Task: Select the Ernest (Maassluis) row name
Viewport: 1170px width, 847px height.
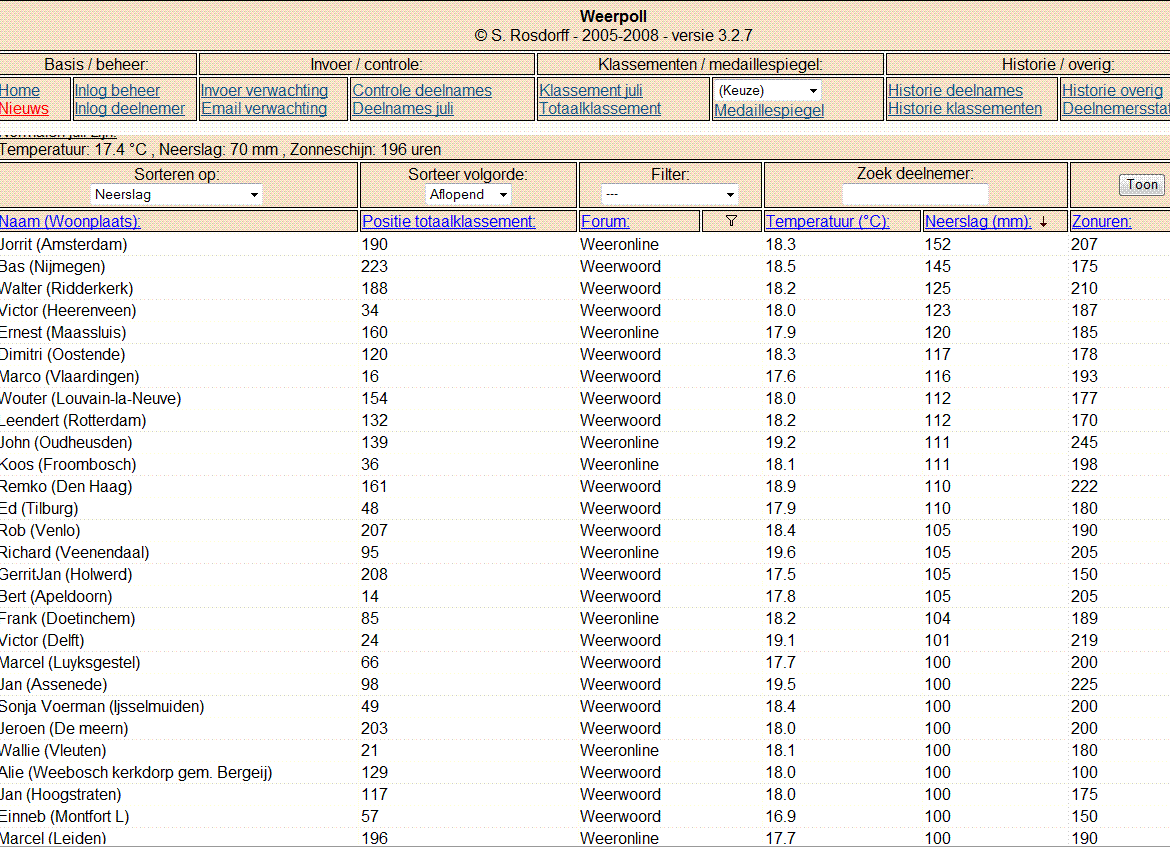Action: [63, 332]
